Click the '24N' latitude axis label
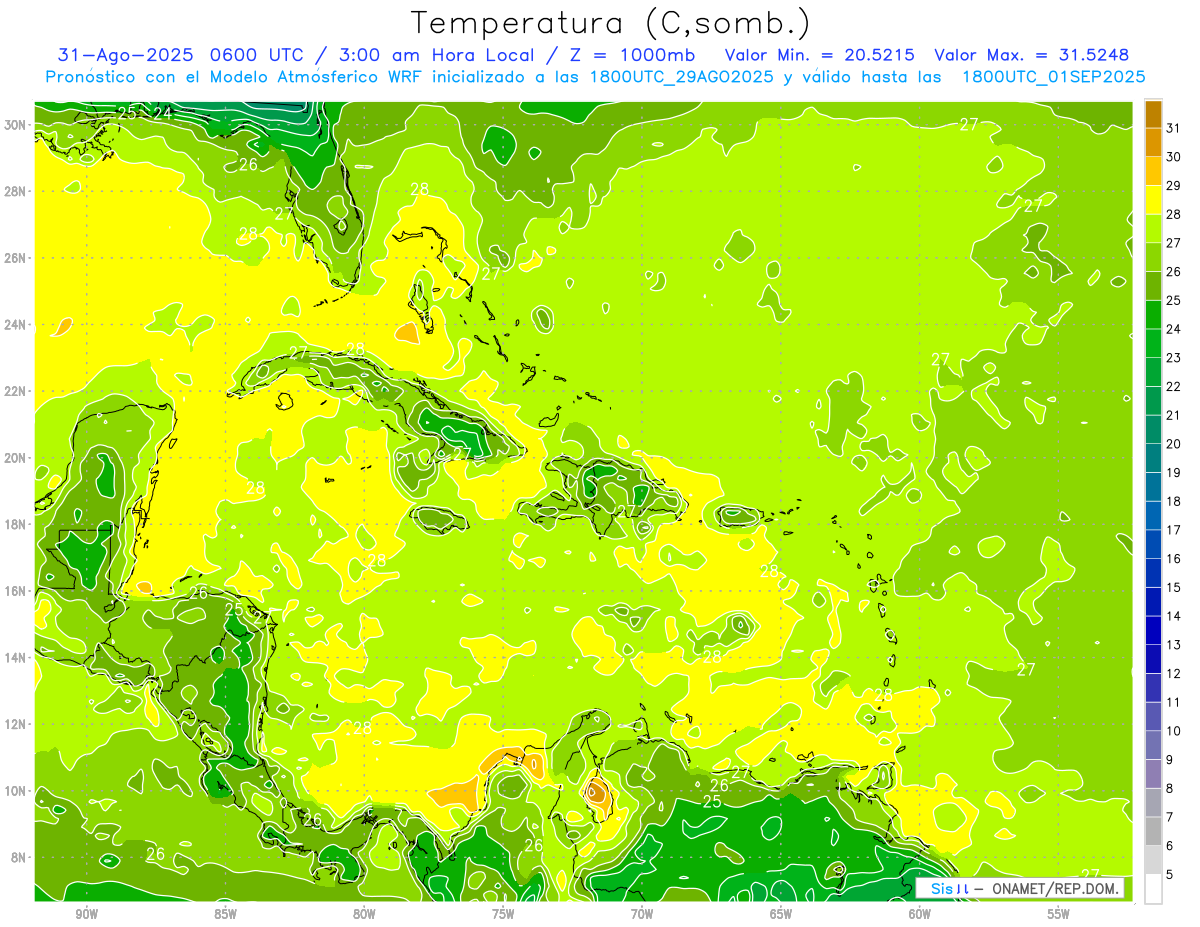The width and height of the screenshot is (1200, 927). (16, 325)
